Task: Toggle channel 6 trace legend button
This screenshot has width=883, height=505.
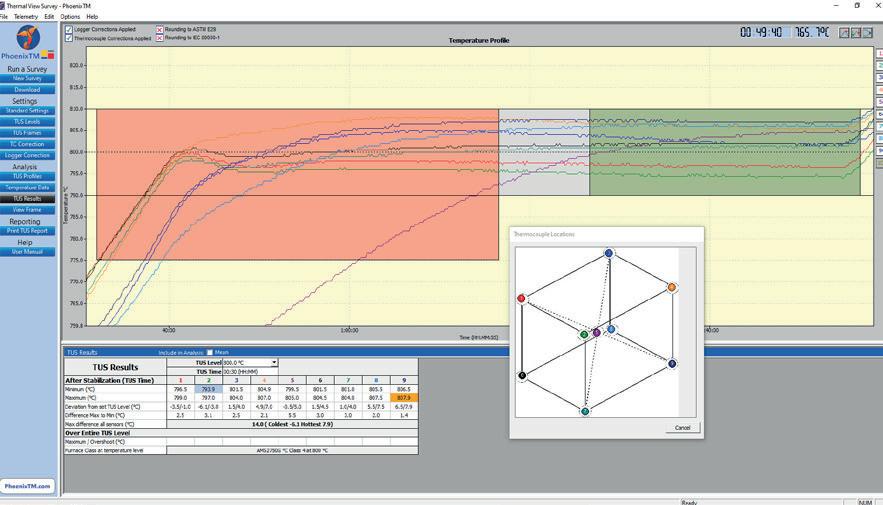Action: point(880,114)
